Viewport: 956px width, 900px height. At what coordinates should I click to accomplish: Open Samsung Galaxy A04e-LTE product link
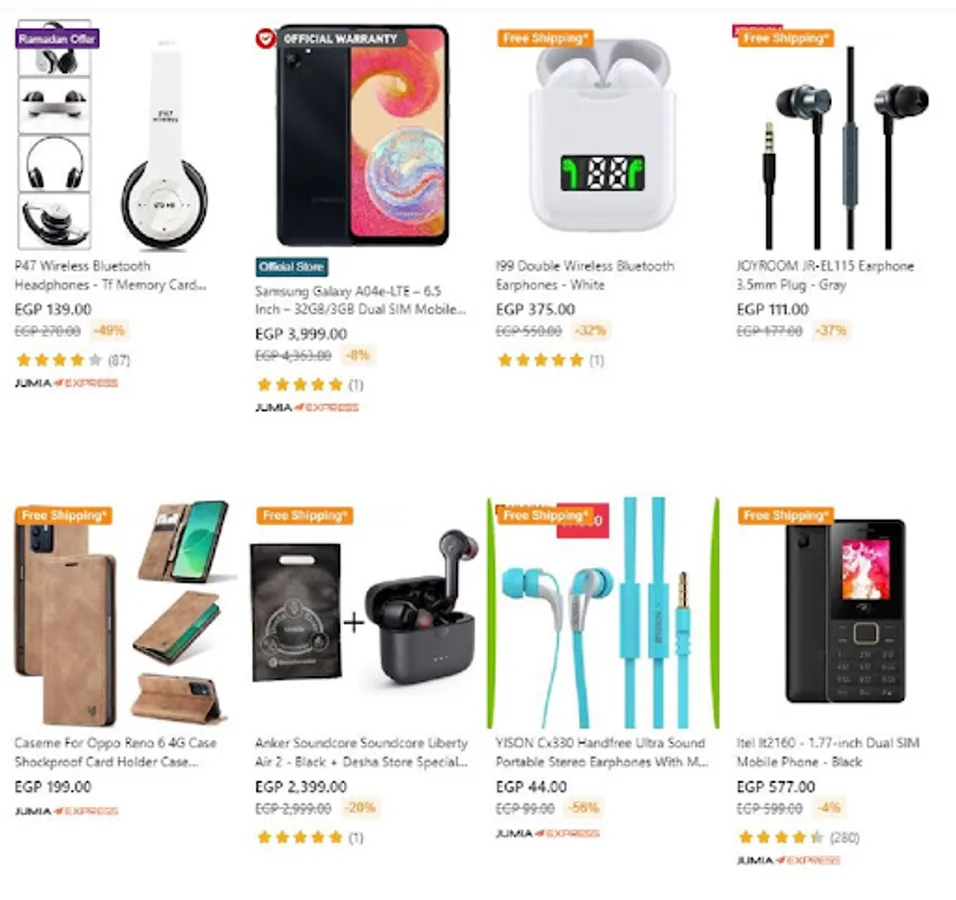coord(360,300)
